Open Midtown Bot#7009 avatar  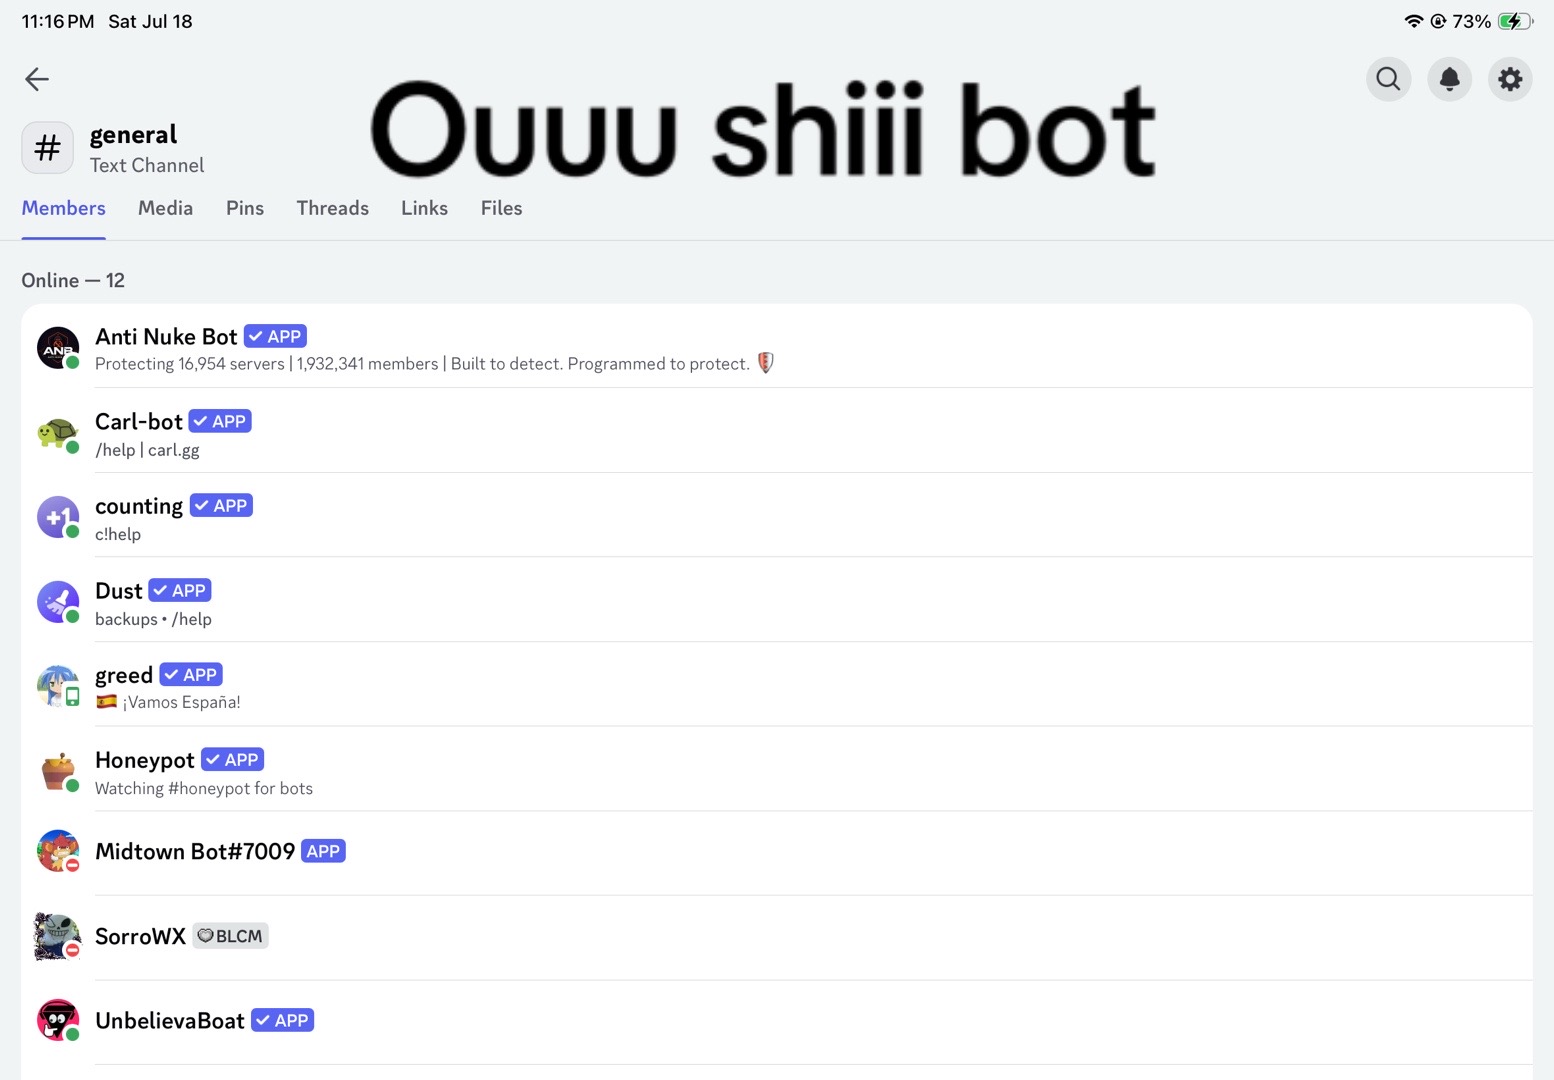[x=58, y=851]
